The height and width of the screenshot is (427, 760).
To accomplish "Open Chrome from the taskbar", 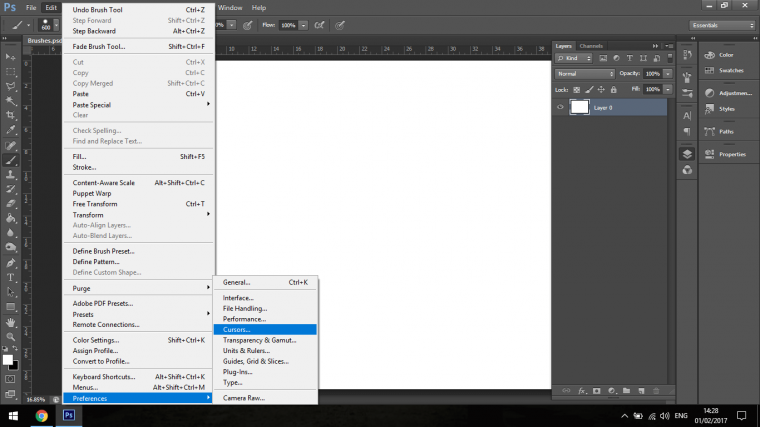I will pos(42,415).
